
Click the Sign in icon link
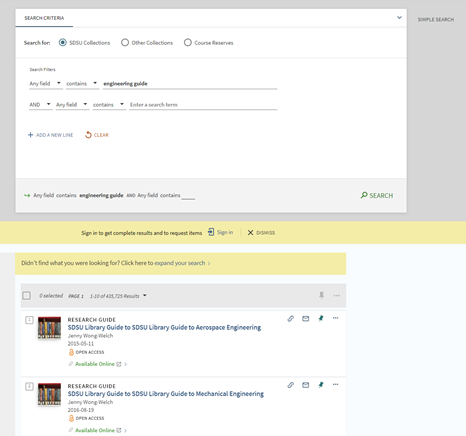point(211,232)
